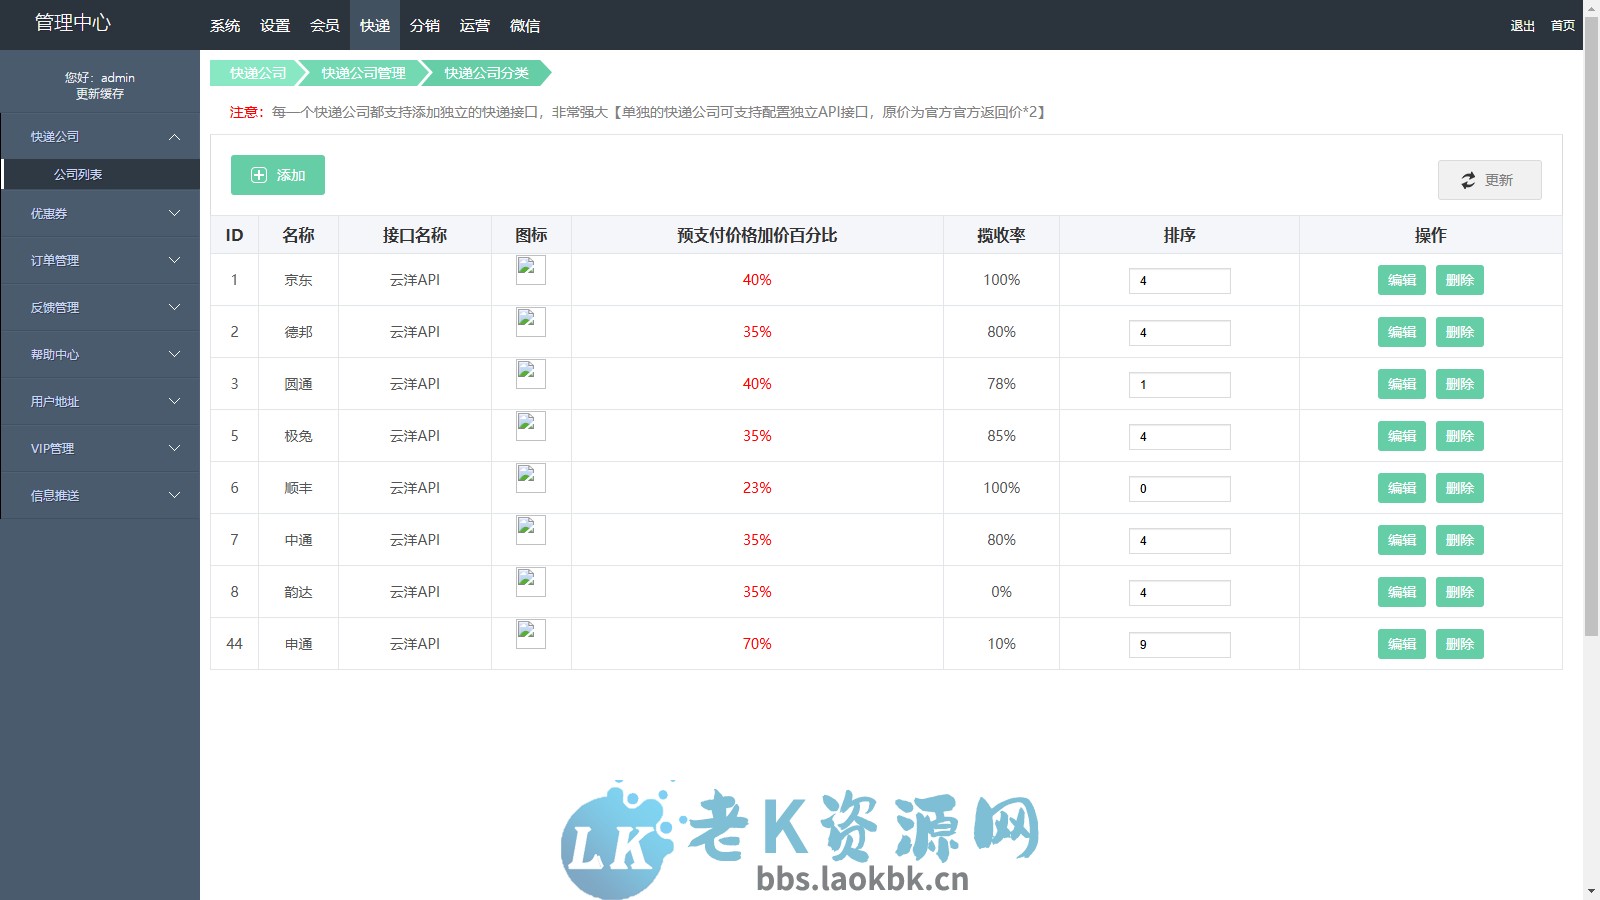Viewport: 1600px width, 900px height.
Task: Open the 分销 top menu
Action: [x=425, y=25]
